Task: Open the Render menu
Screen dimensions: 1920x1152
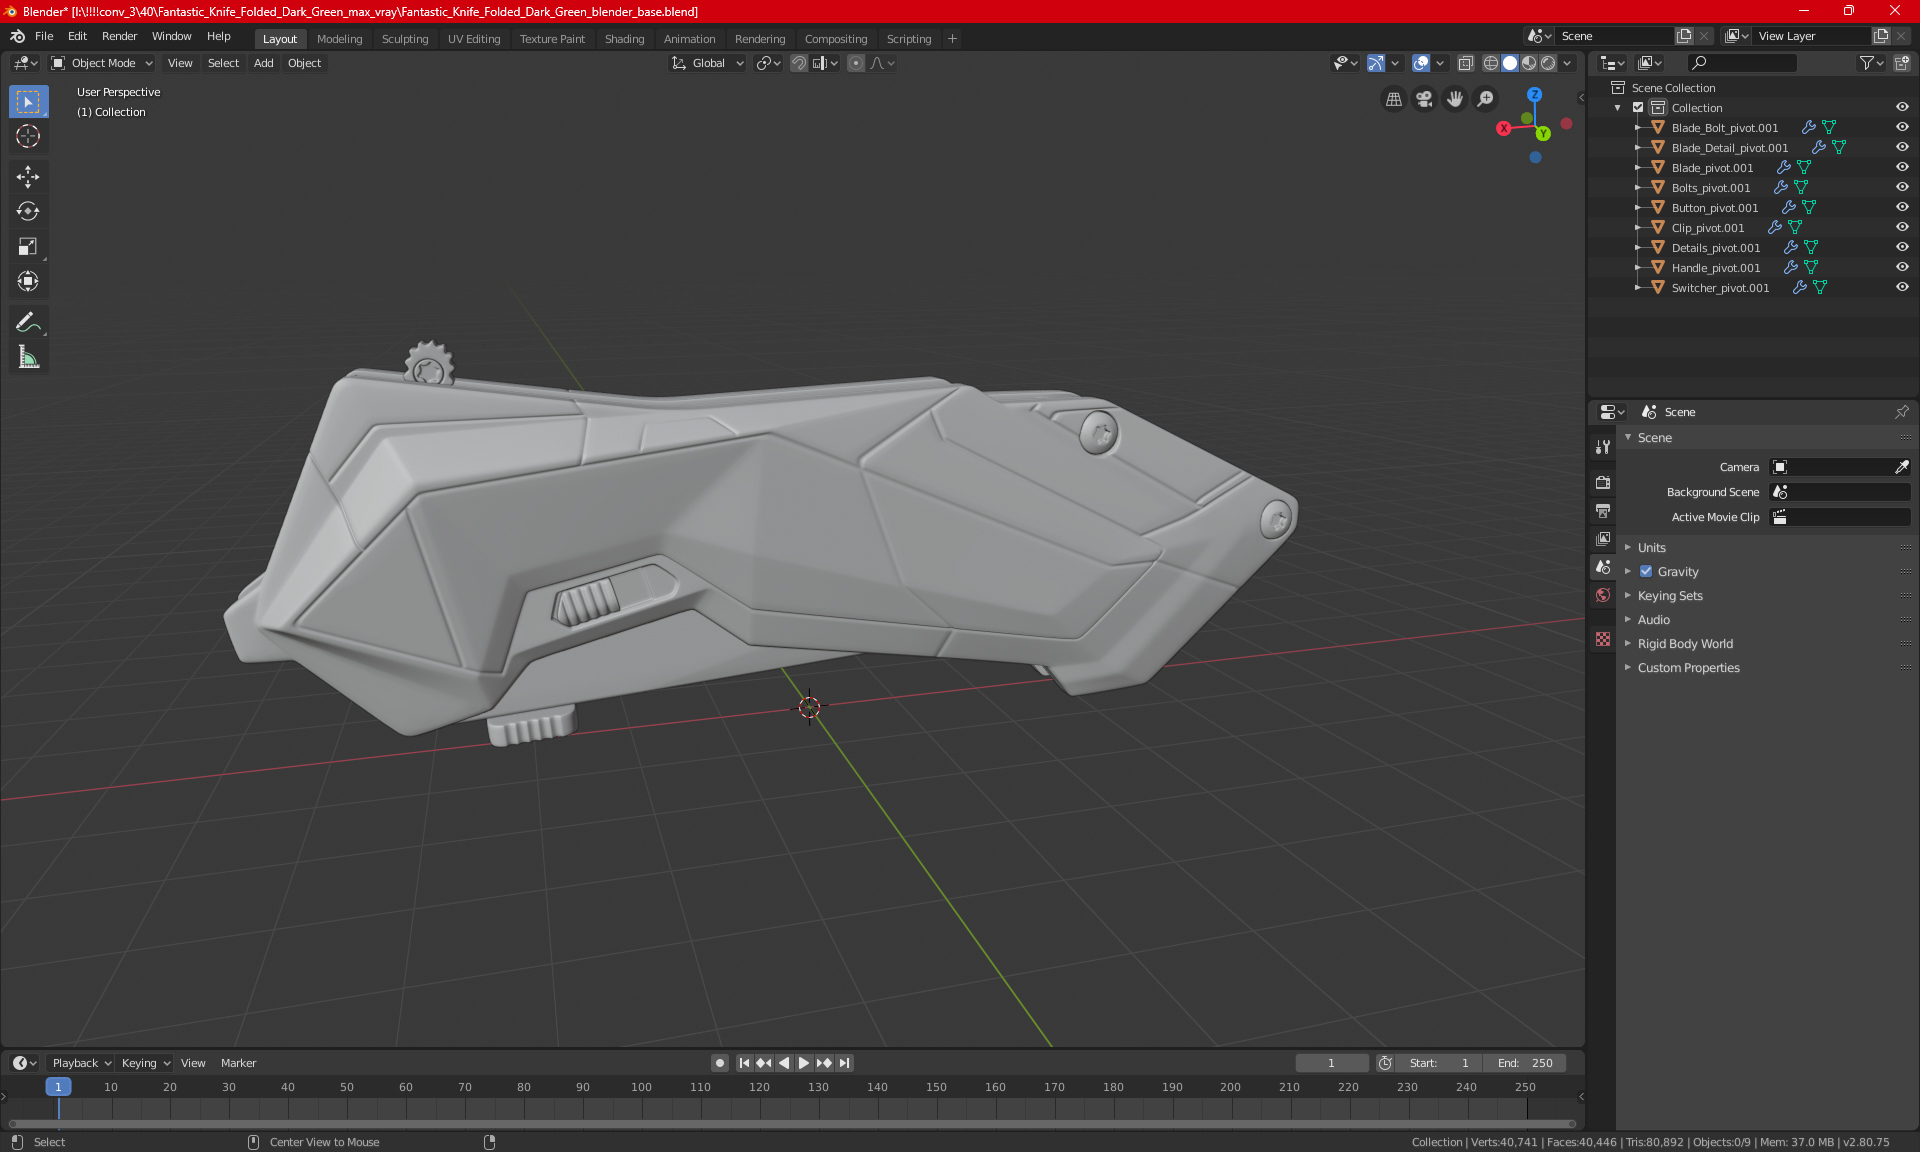Action: 119,36
